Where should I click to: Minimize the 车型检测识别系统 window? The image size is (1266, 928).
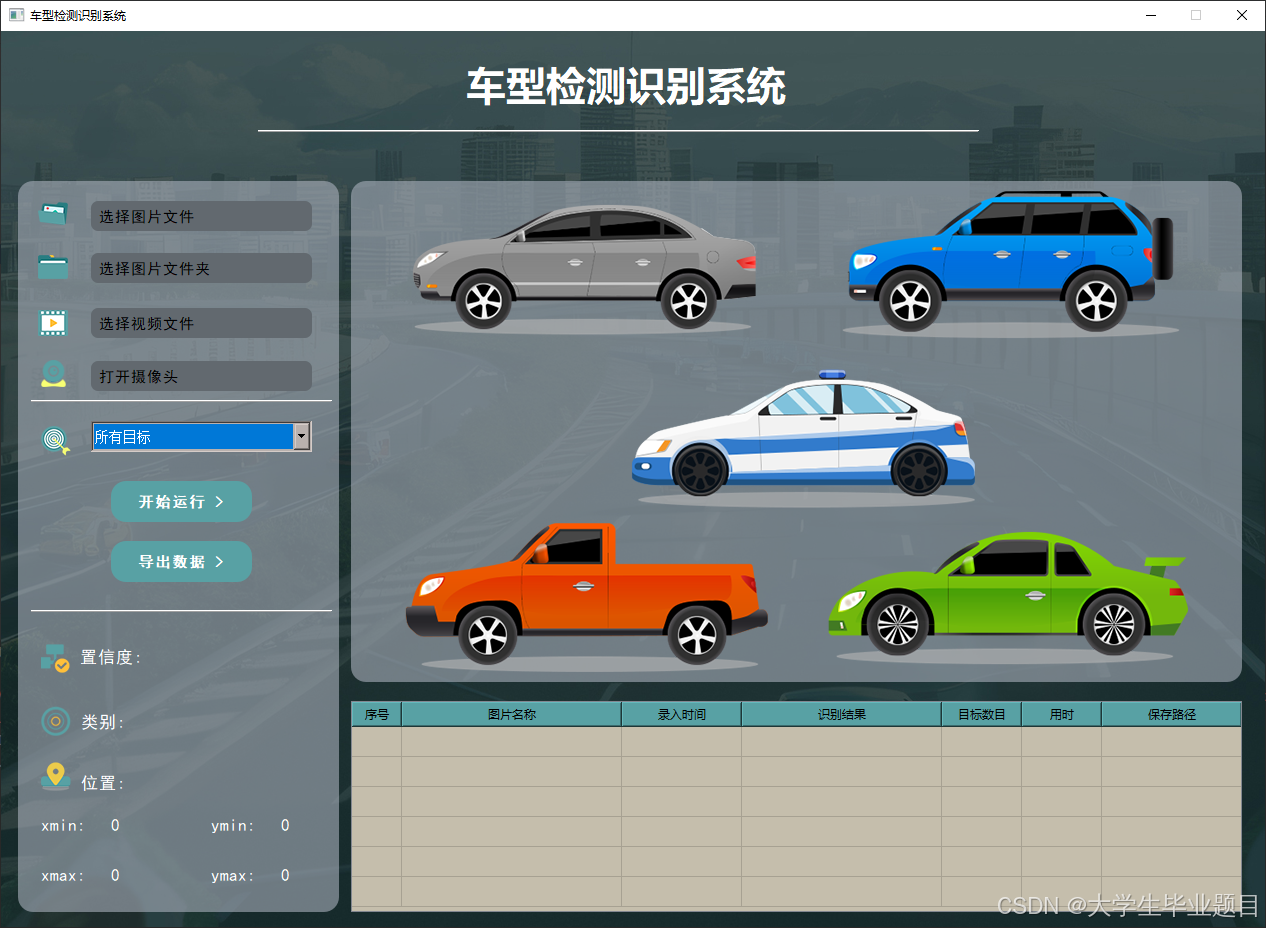pos(1151,15)
